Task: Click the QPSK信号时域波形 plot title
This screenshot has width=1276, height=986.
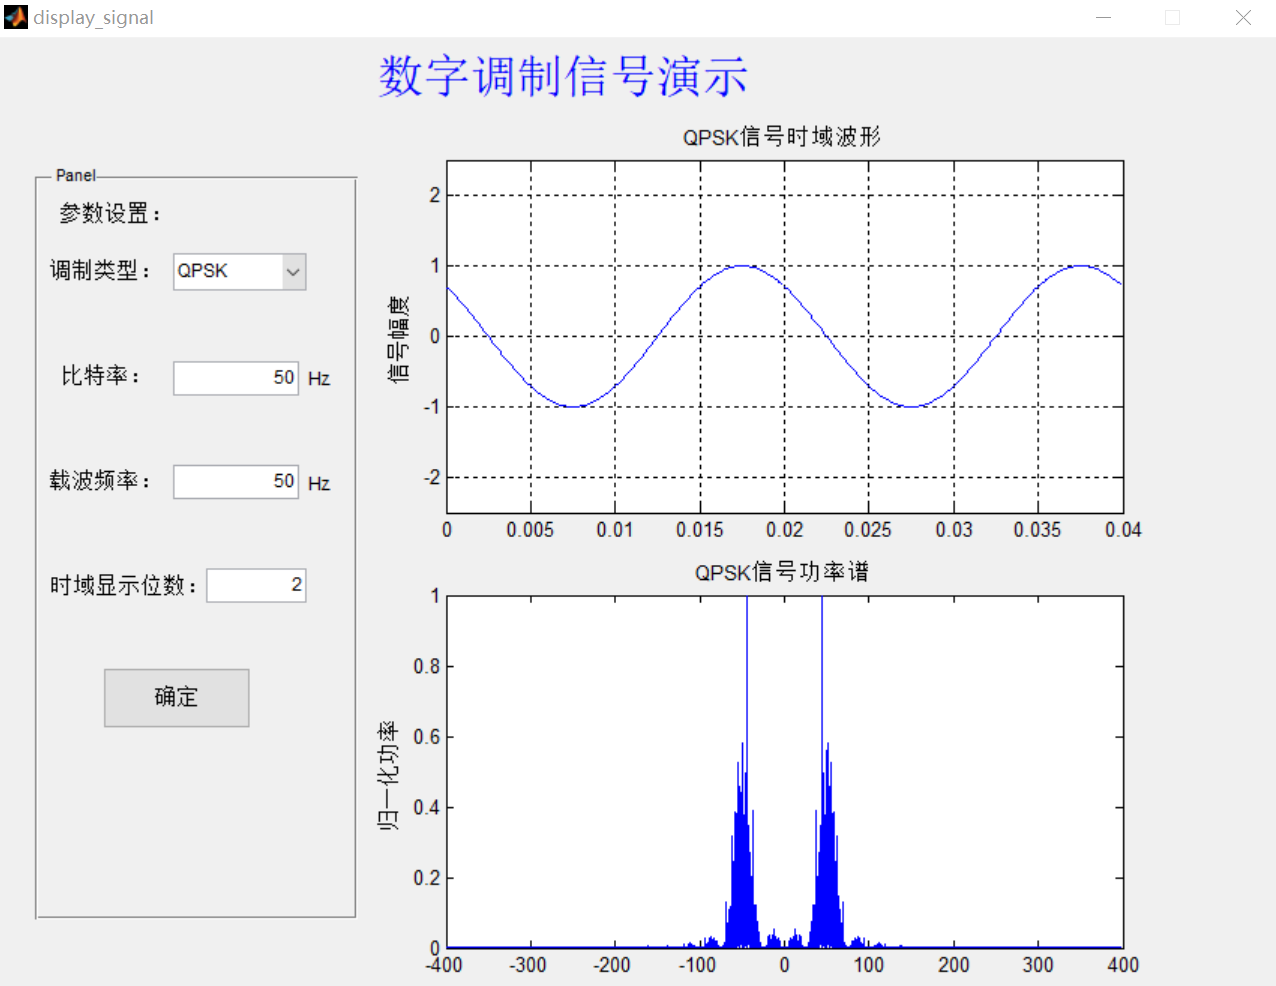Action: coord(782,137)
